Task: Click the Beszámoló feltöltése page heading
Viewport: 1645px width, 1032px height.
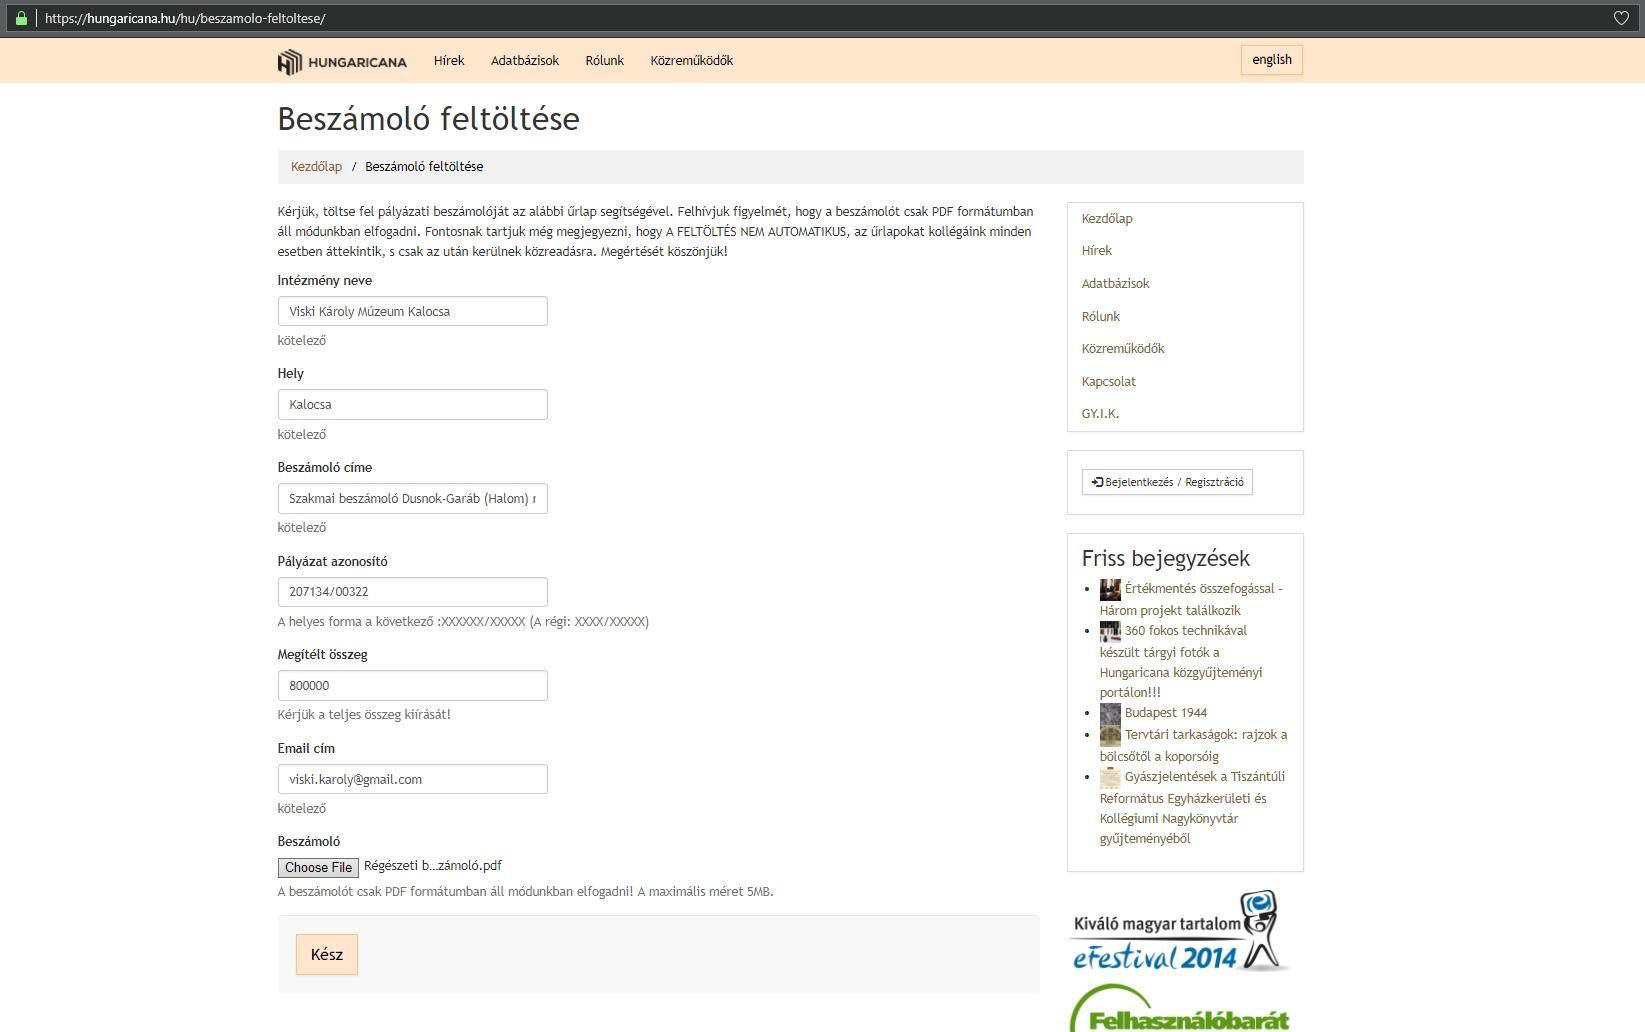Action: pyautogui.click(x=429, y=119)
